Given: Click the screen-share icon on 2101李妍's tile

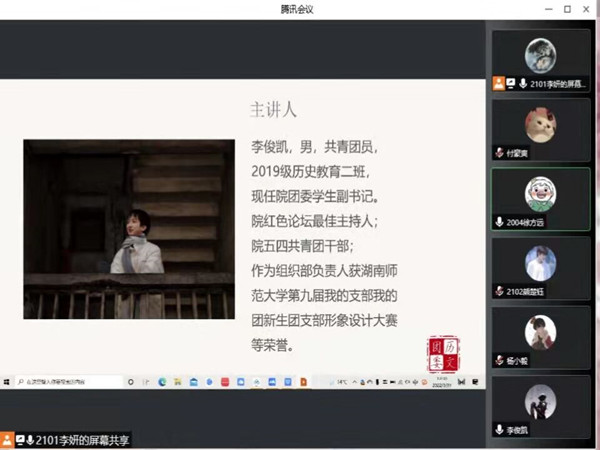Looking at the screenshot, I should 510,84.
